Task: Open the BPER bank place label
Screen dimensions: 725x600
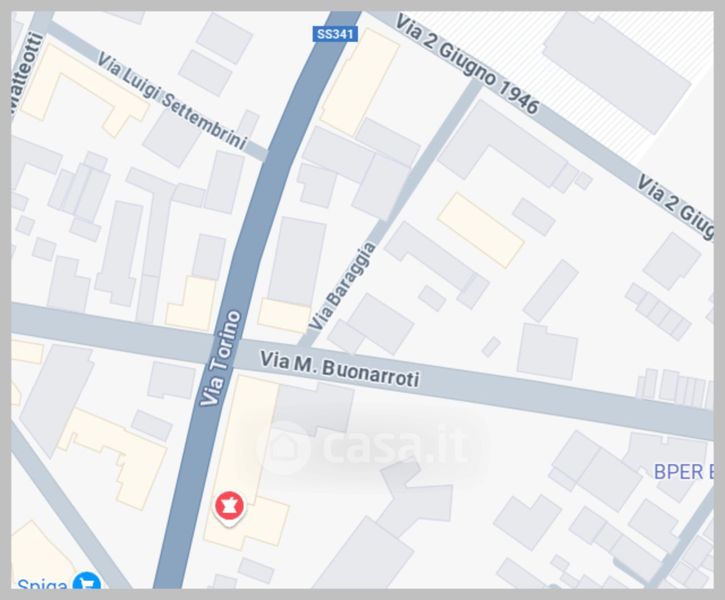Action: [683, 472]
